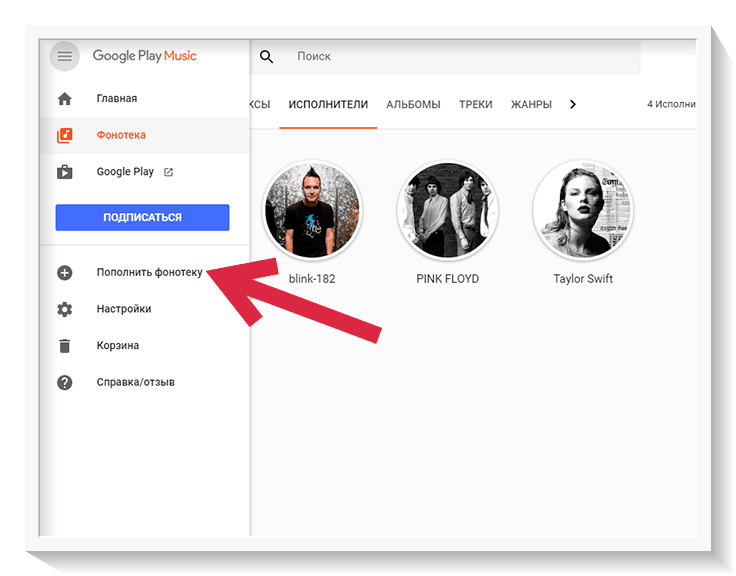Viewport: 736px width, 576px height.
Task: Click the hamburger menu icon
Action: 65,57
